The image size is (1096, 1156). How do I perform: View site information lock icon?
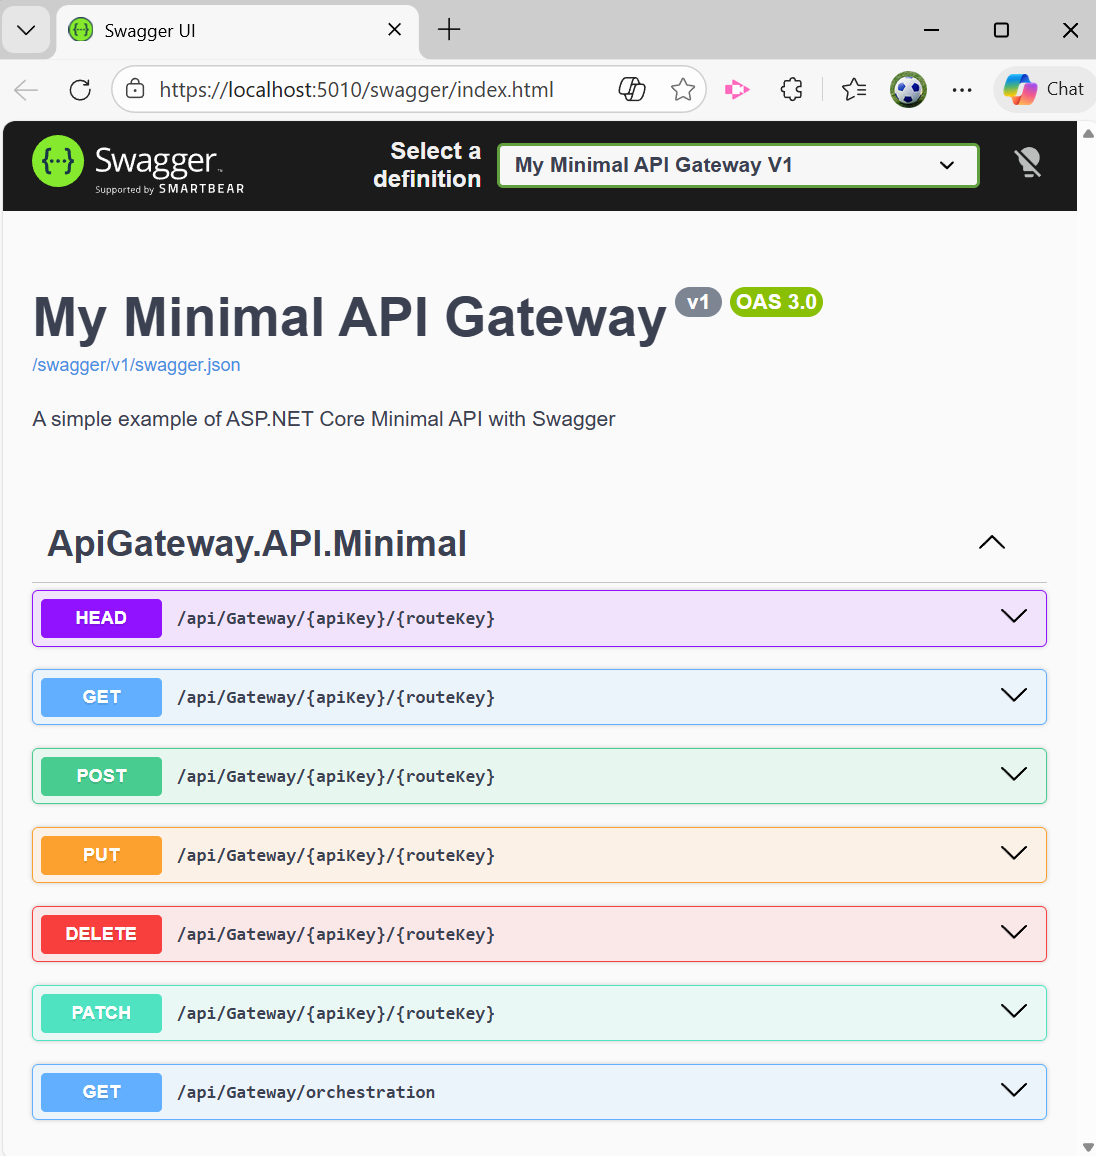[135, 89]
